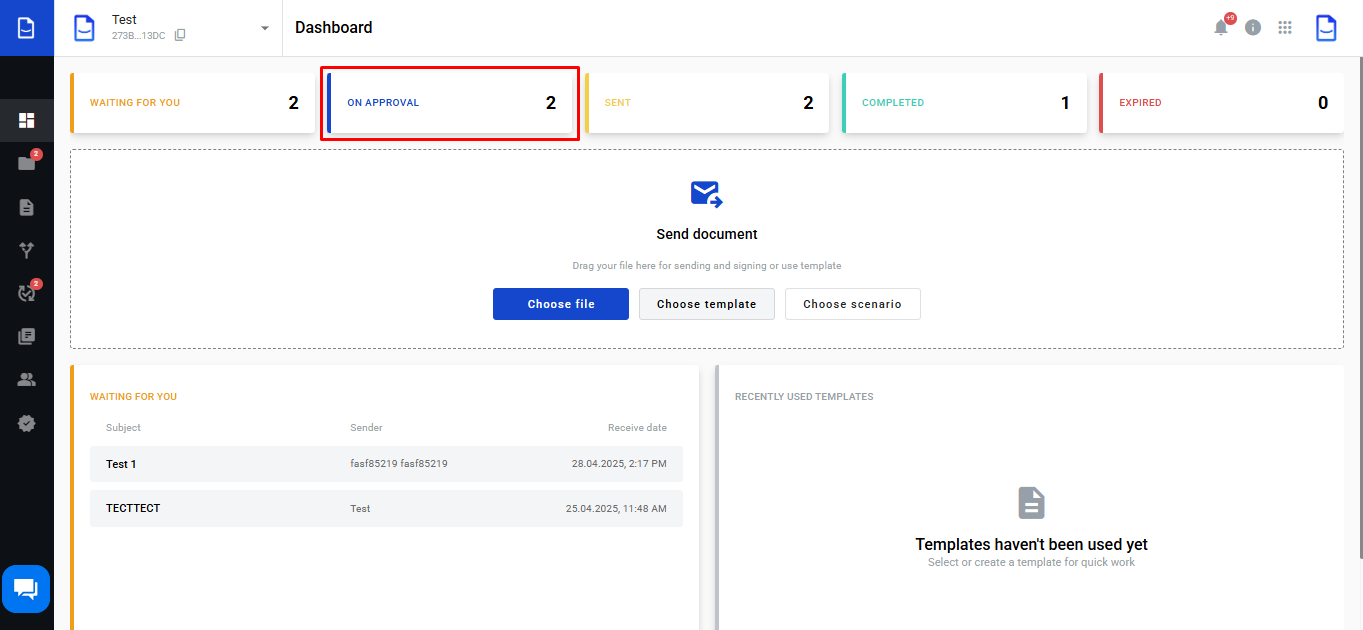The image size is (1363, 630).
Task: Click the Choose file button
Action: click(x=561, y=304)
